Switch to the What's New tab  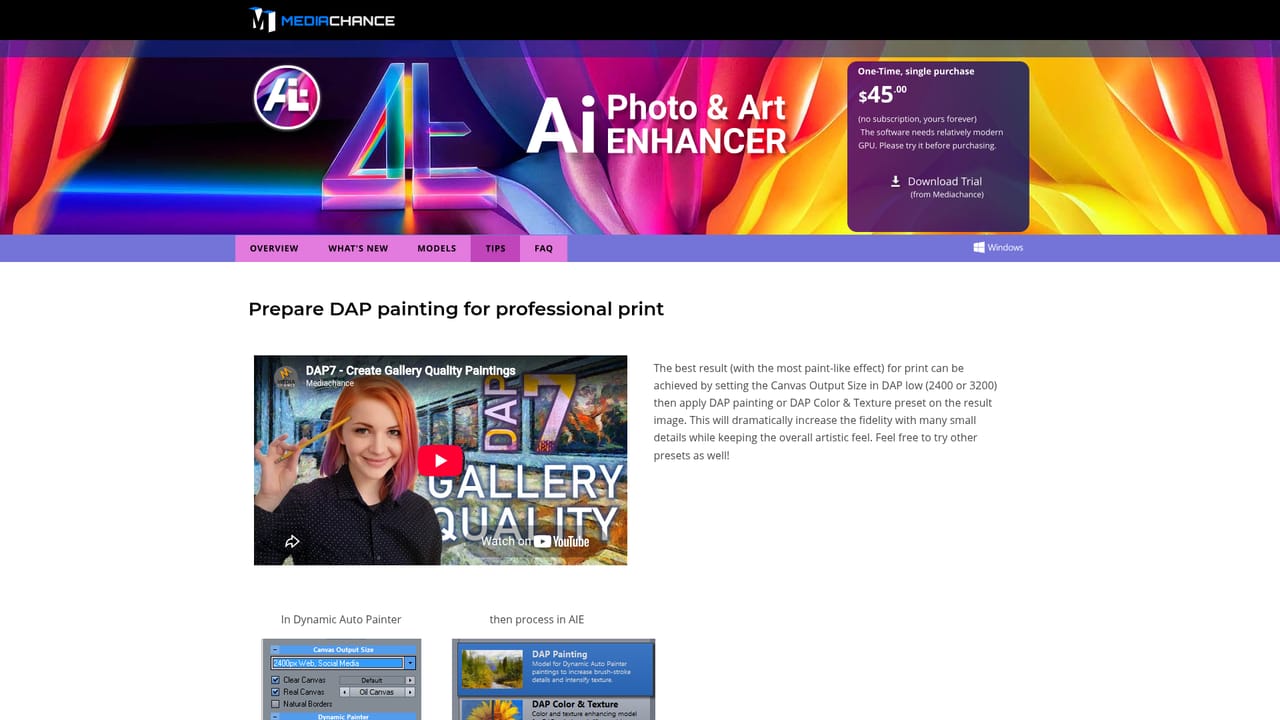coord(358,248)
